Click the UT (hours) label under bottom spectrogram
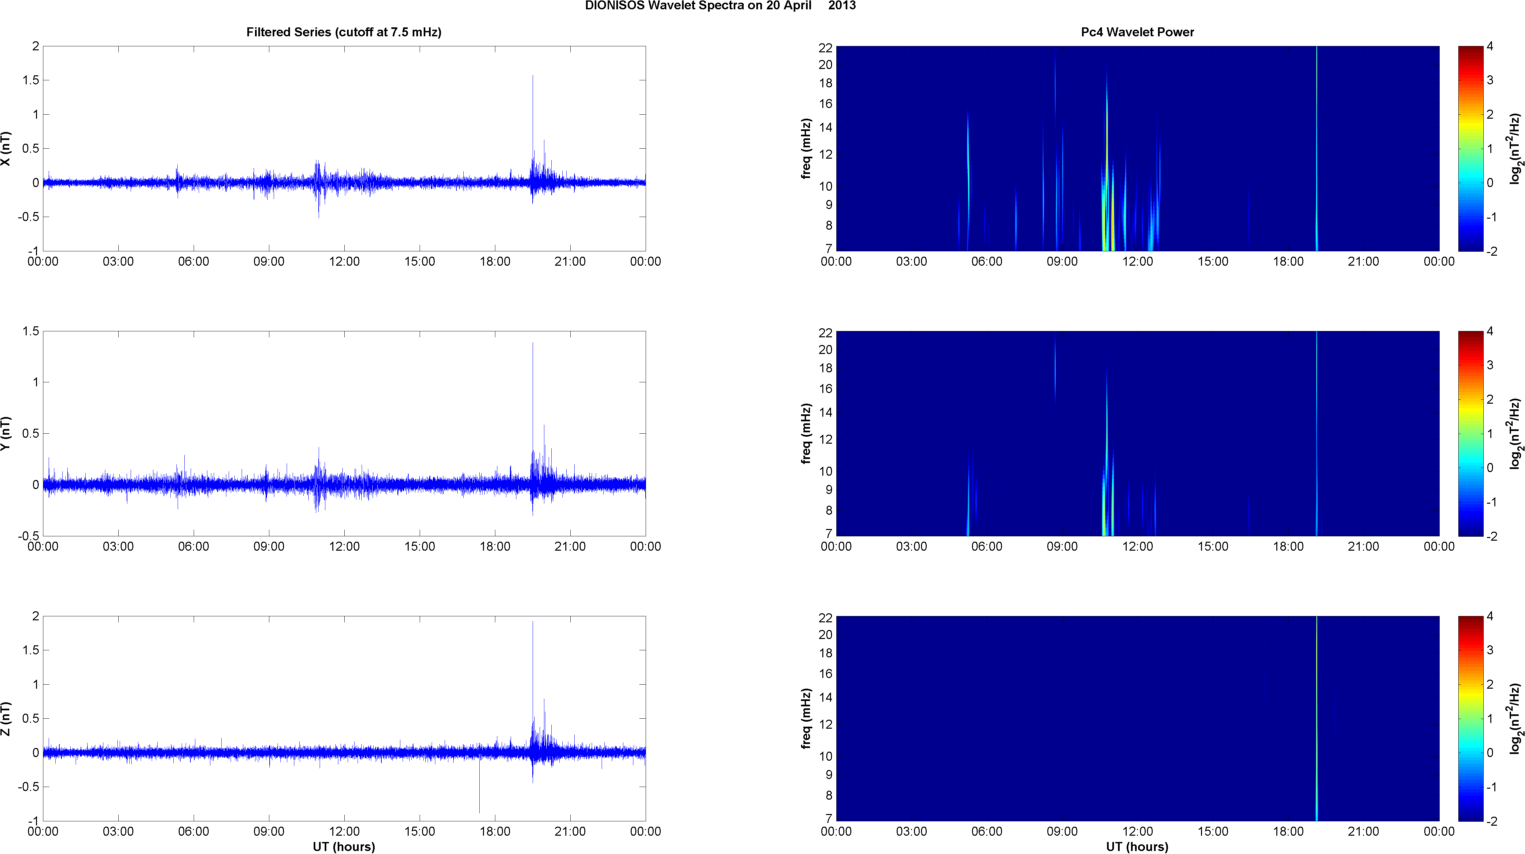 (x=1137, y=847)
